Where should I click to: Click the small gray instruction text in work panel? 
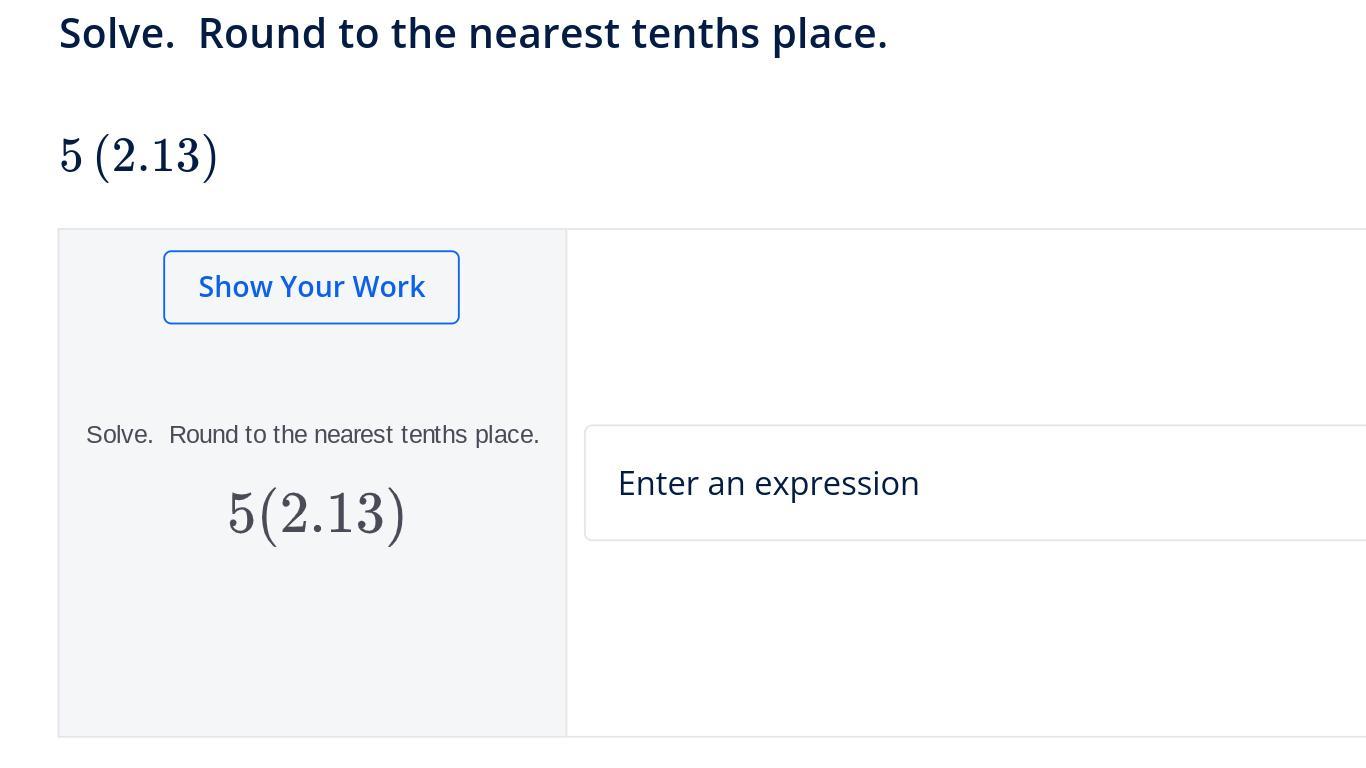click(x=312, y=435)
